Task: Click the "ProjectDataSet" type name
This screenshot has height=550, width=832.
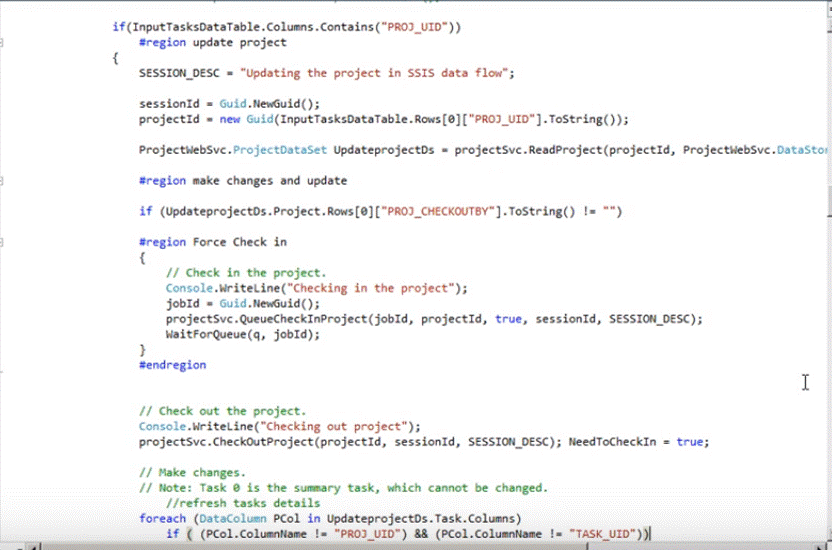Action: click(280, 150)
